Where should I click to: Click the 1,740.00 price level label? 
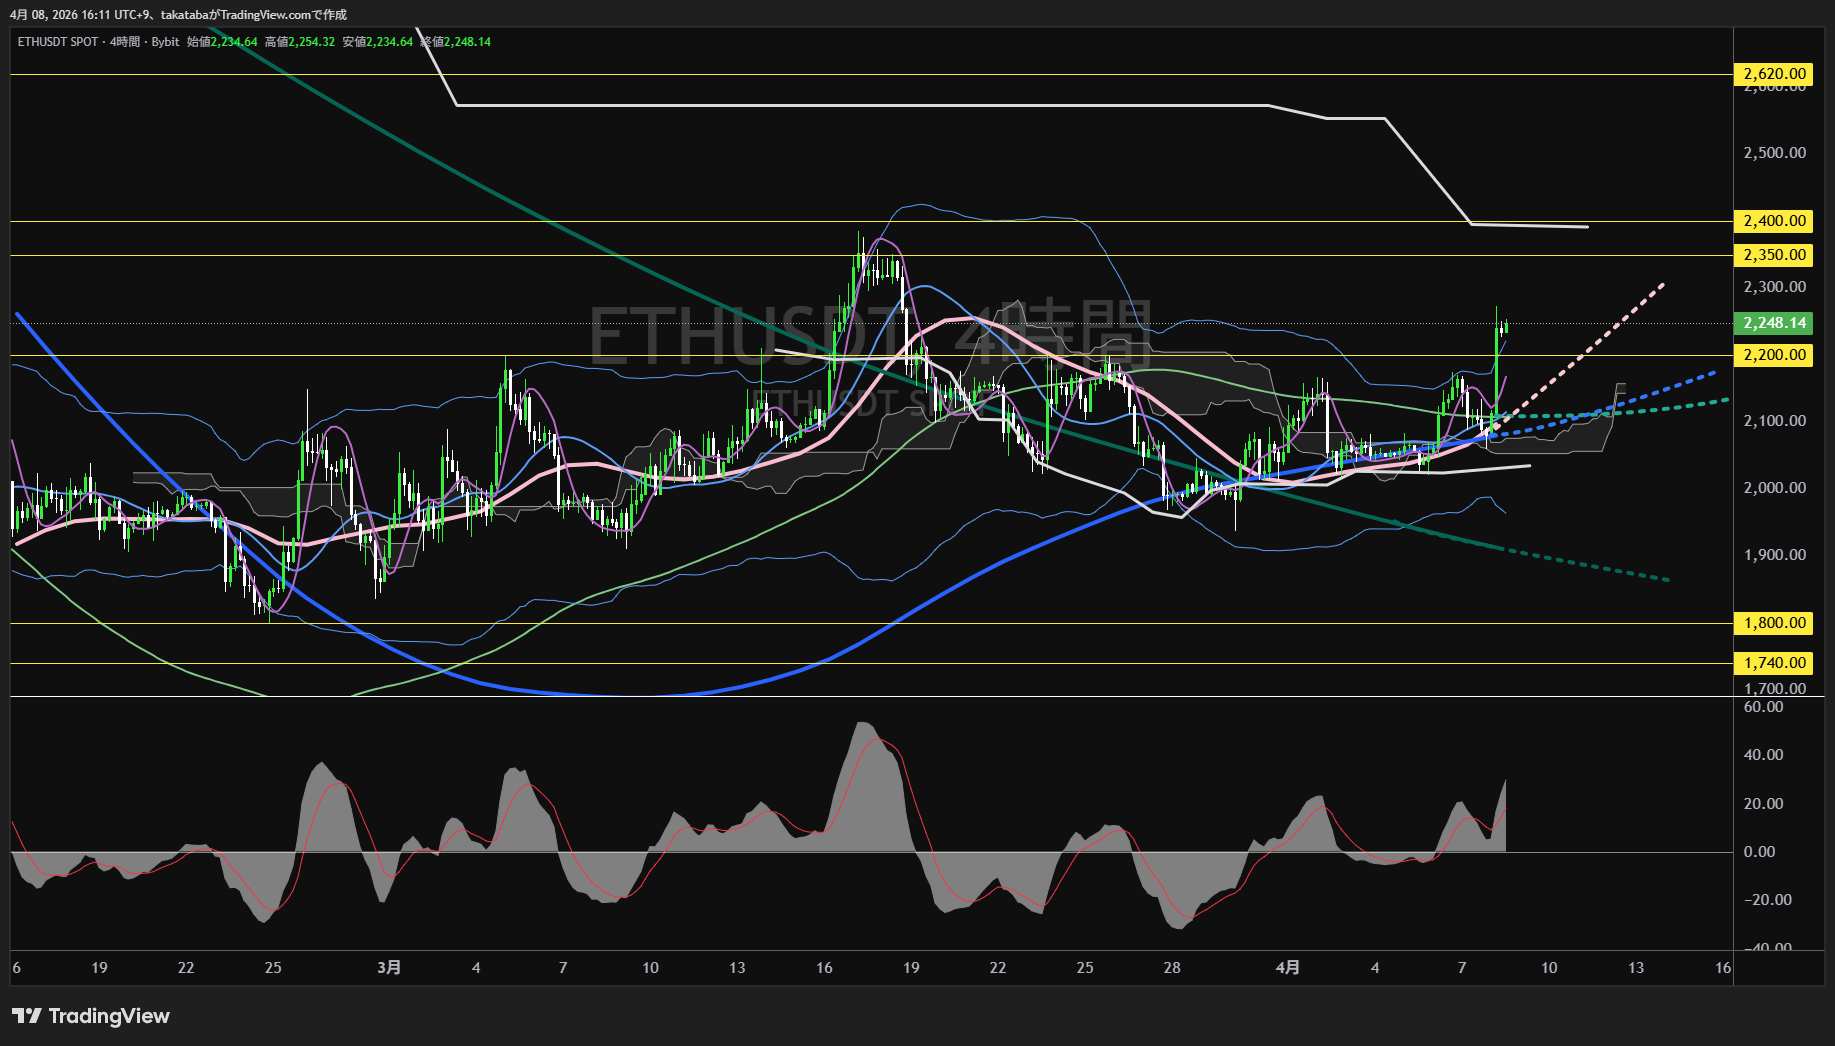tap(1774, 663)
